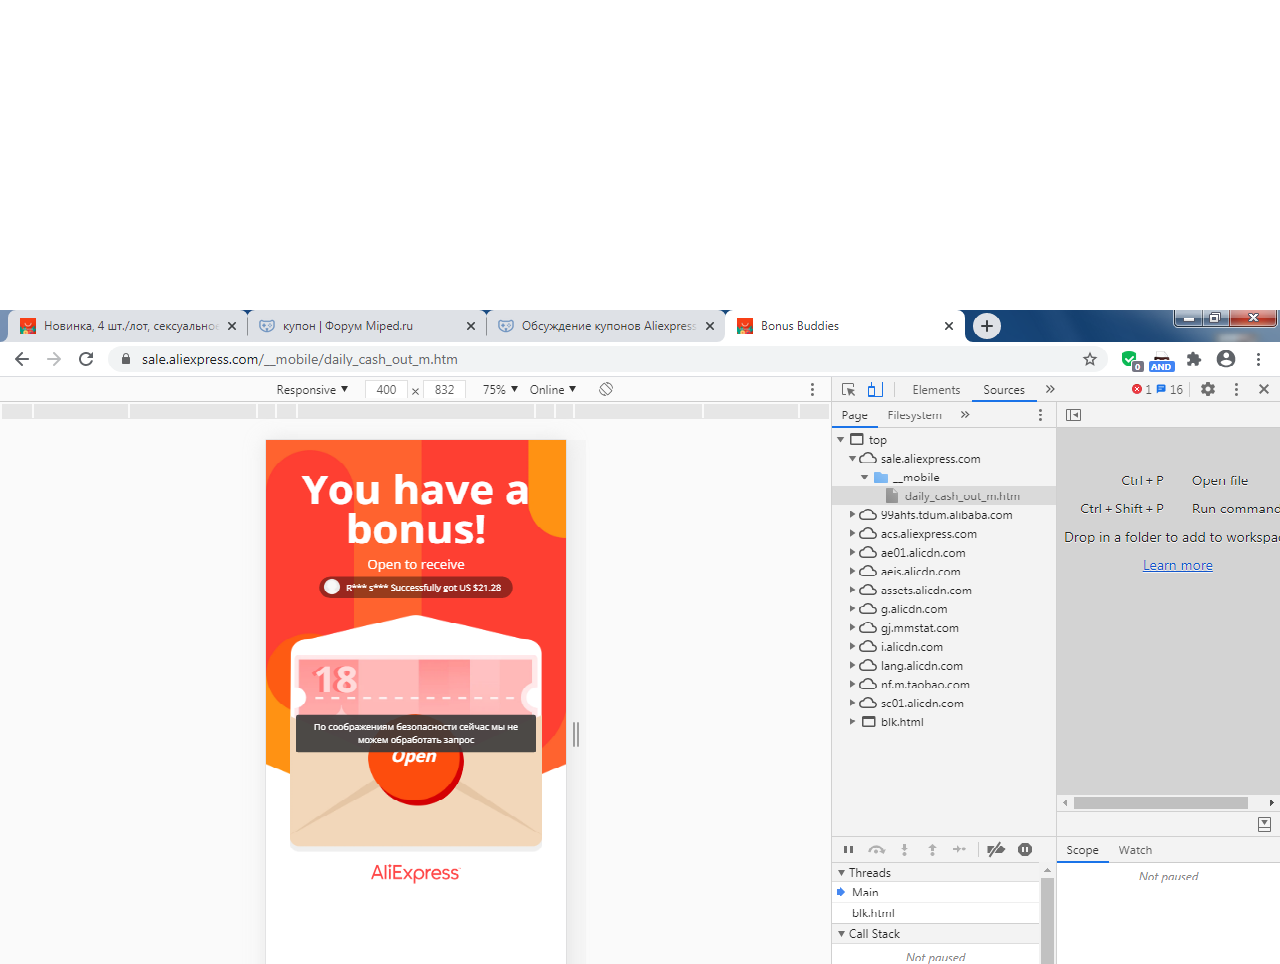Image resolution: width=1280 pixels, height=964 pixels.
Task: Click the Learn more link
Action: click(x=1178, y=565)
